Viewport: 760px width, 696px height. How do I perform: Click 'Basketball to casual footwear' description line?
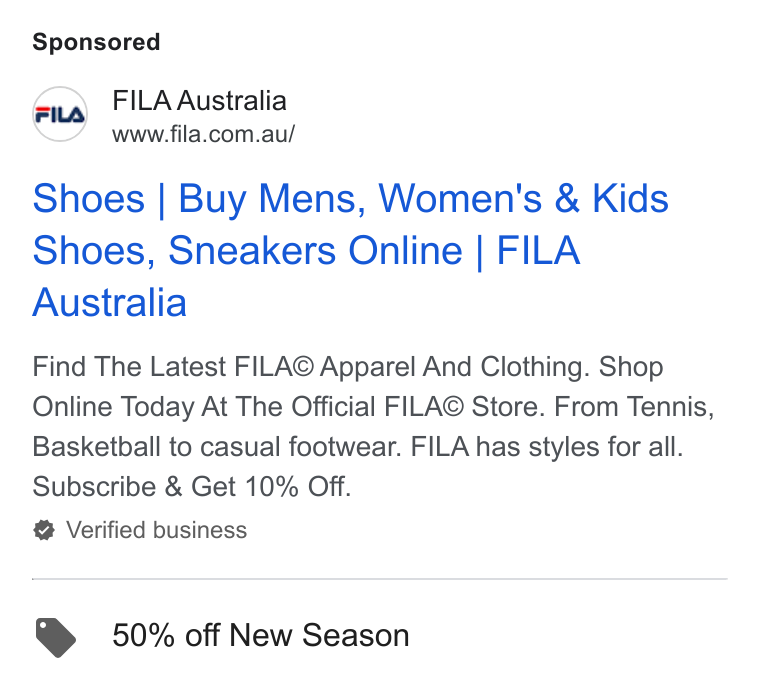coord(217,446)
